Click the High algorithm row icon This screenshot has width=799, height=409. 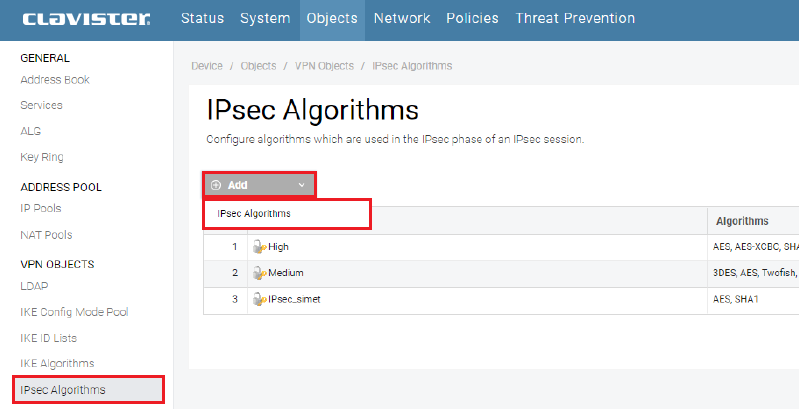(259, 246)
